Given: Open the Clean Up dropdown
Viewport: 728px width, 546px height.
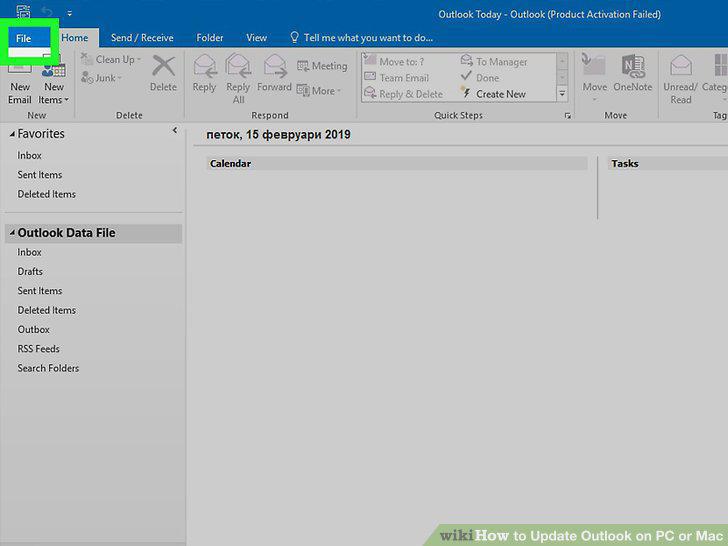Looking at the screenshot, I should click(x=110, y=59).
